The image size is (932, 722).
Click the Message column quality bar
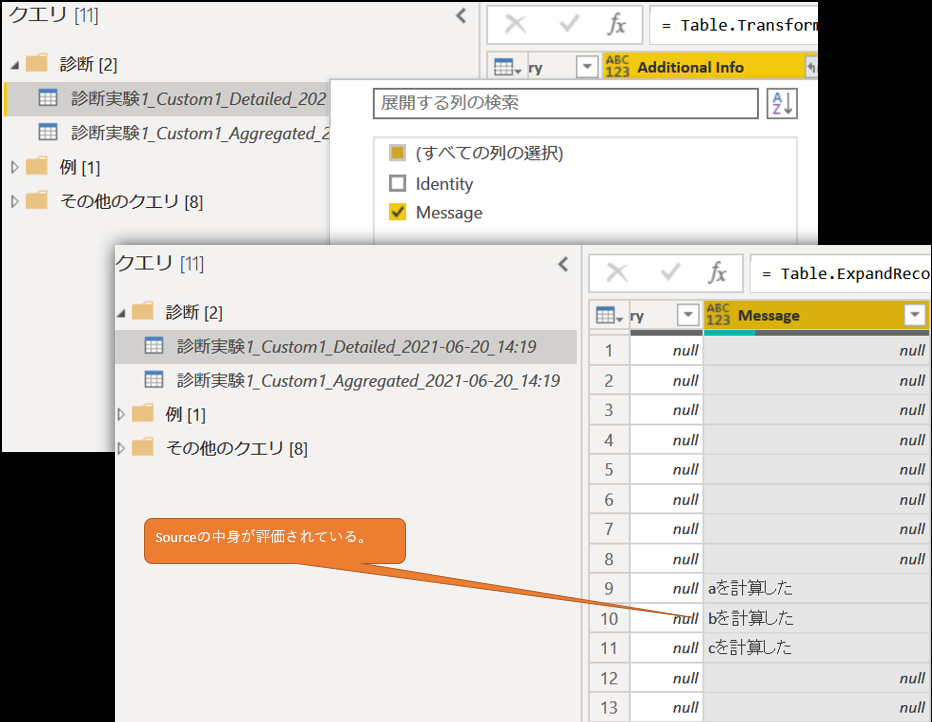pyautogui.click(x=816, y=333)
